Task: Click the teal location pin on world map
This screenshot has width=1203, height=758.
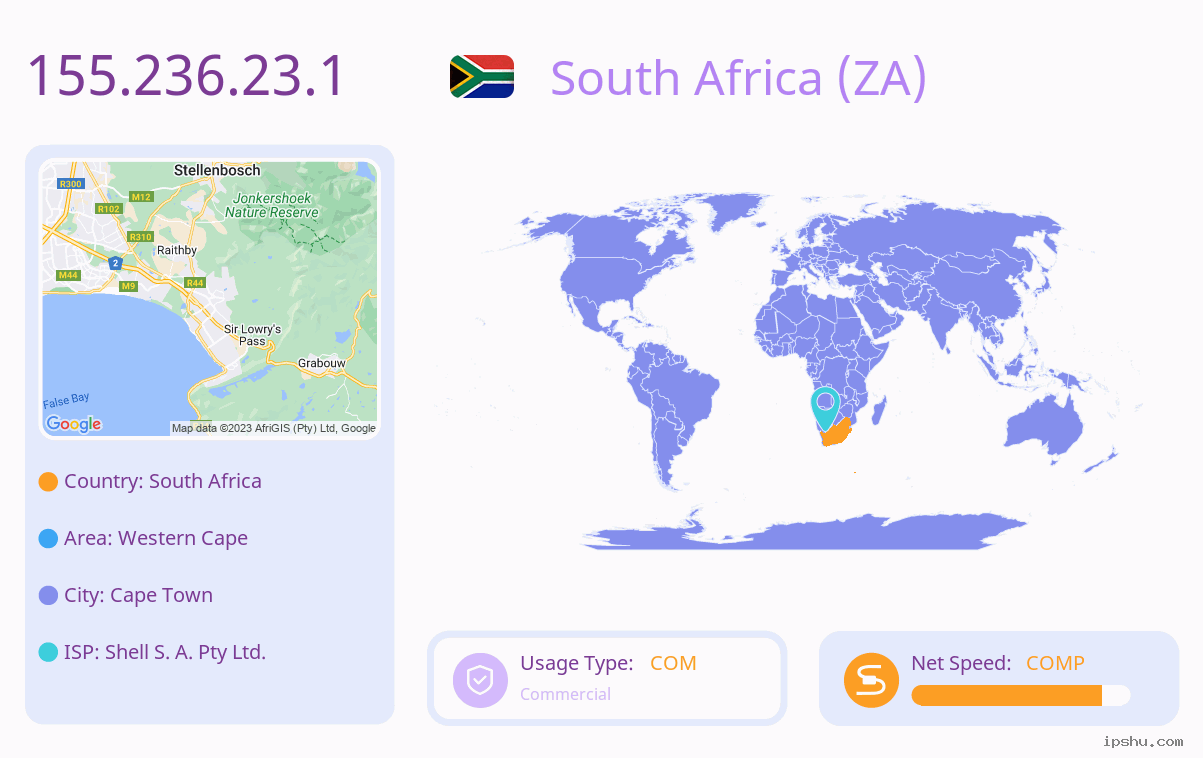Action: pos(825,409)
